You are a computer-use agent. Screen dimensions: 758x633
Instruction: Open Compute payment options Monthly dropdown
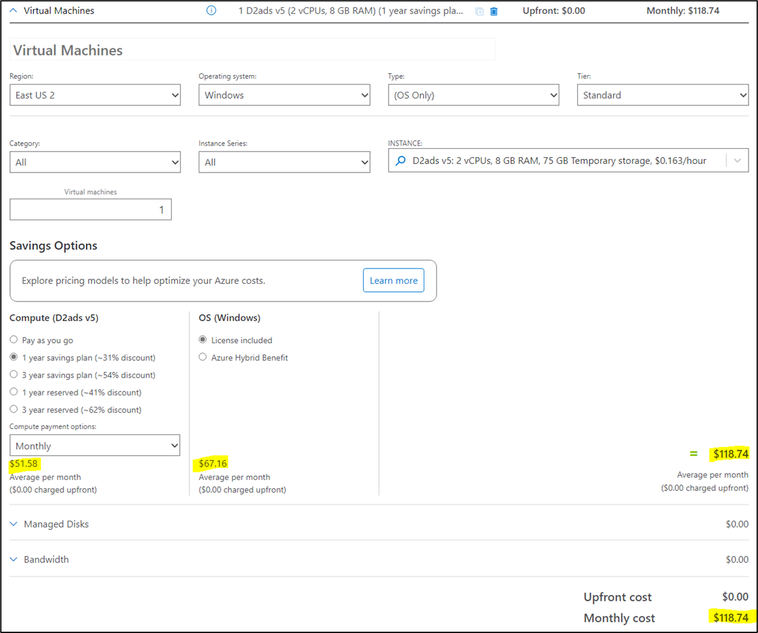[x=95, y=445]
